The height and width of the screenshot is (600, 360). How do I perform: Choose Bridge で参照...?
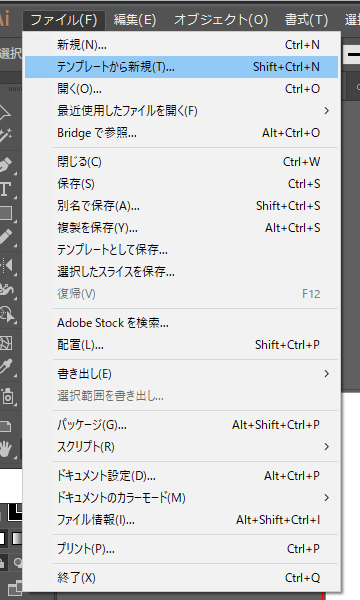pos(181,133)
